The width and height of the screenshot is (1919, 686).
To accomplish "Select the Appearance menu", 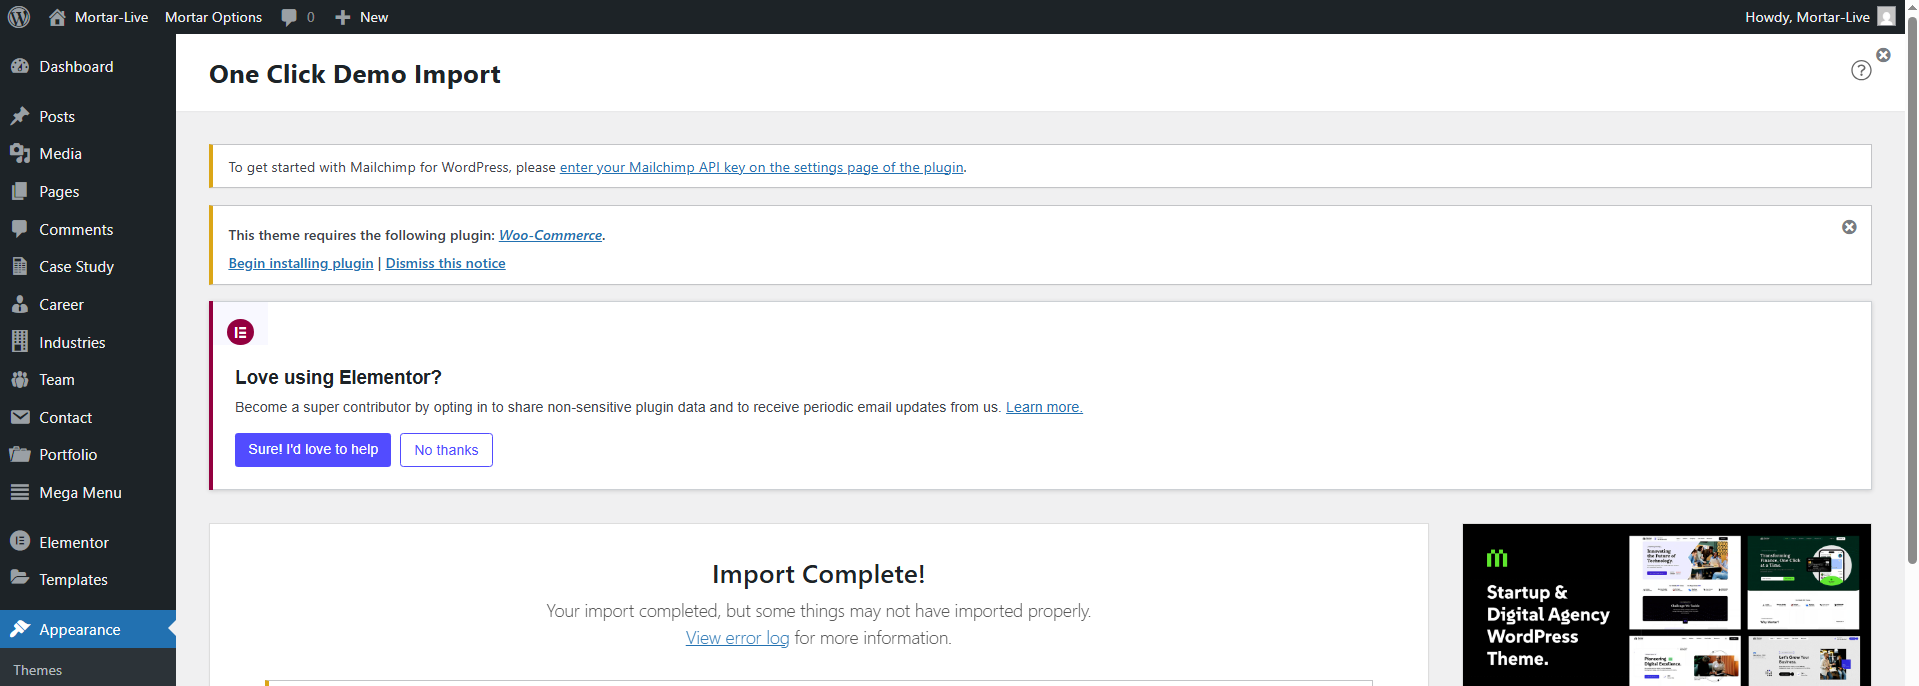I will point(88,629).
